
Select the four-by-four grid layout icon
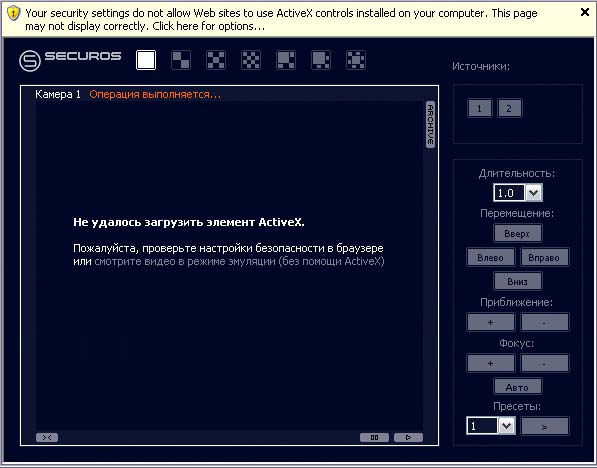click(x=251, y=60)
